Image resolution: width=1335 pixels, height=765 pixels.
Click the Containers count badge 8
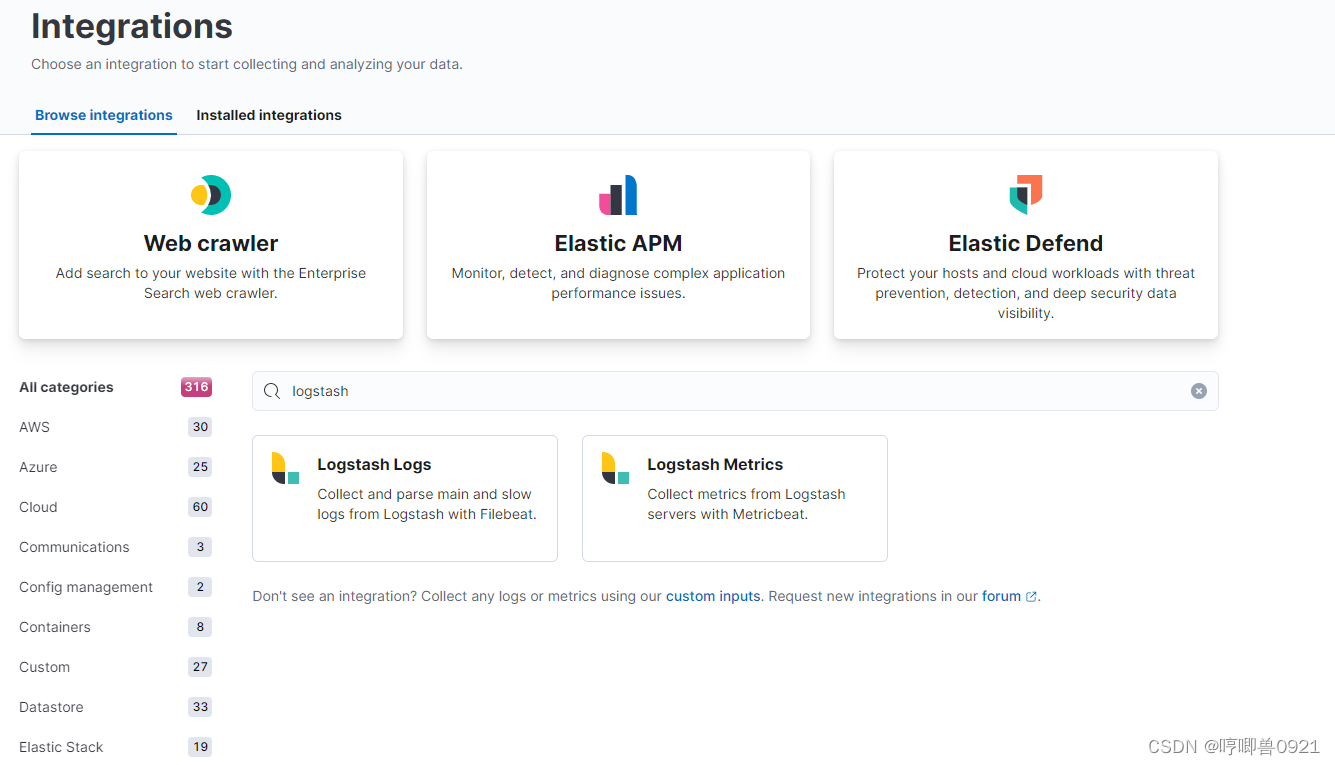point(200,627)
